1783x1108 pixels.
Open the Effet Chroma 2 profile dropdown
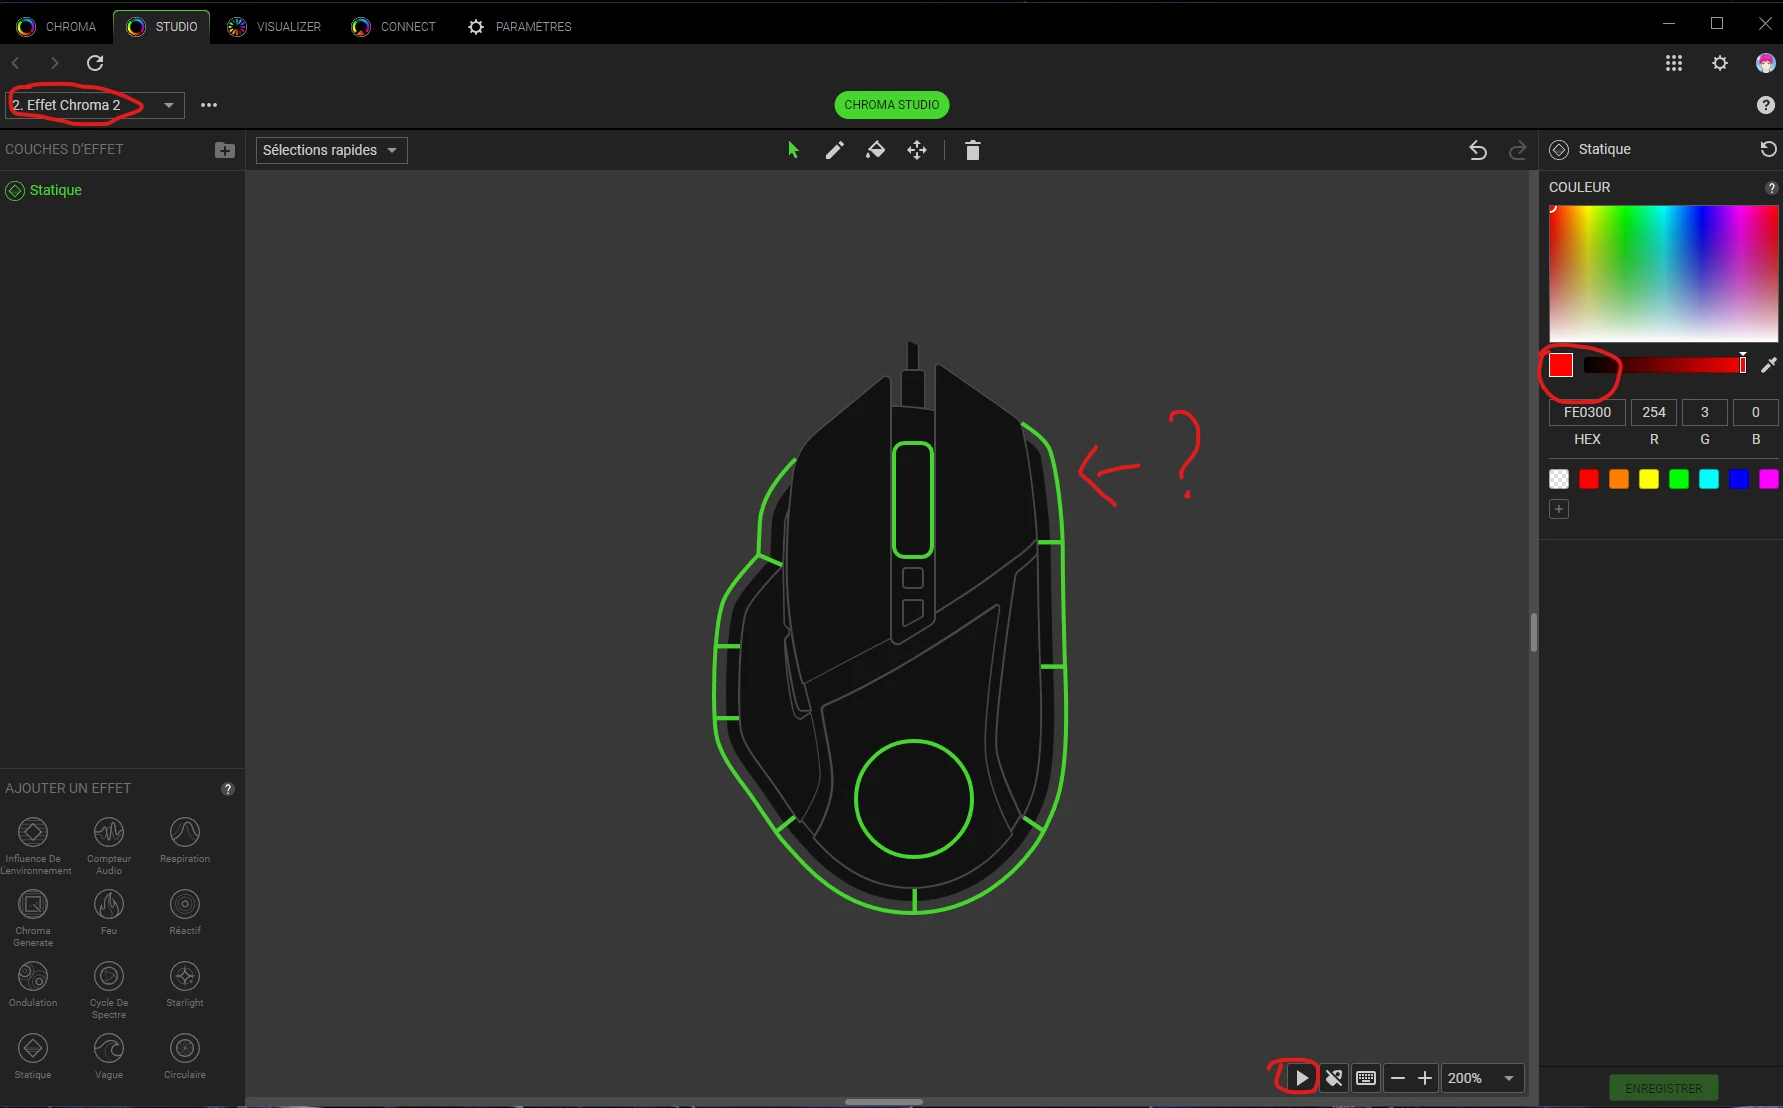click(95, 105)
